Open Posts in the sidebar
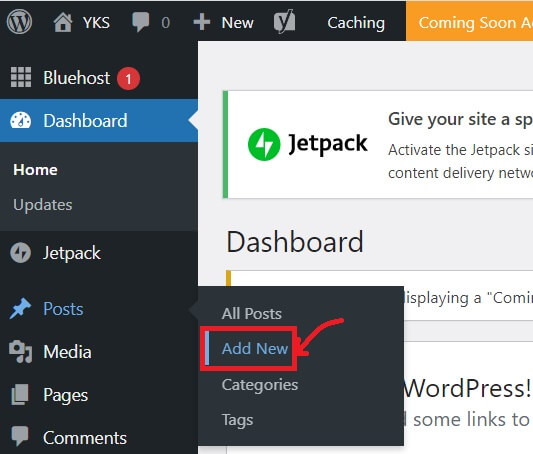This screenshot has width=533, height=454. pos(63,309)
